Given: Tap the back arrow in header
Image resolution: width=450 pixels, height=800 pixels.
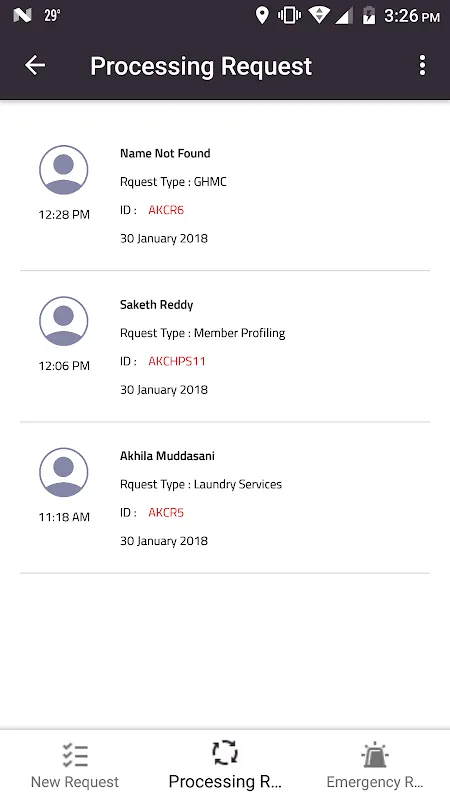Looking at the screenshot, I should [35, 65].
